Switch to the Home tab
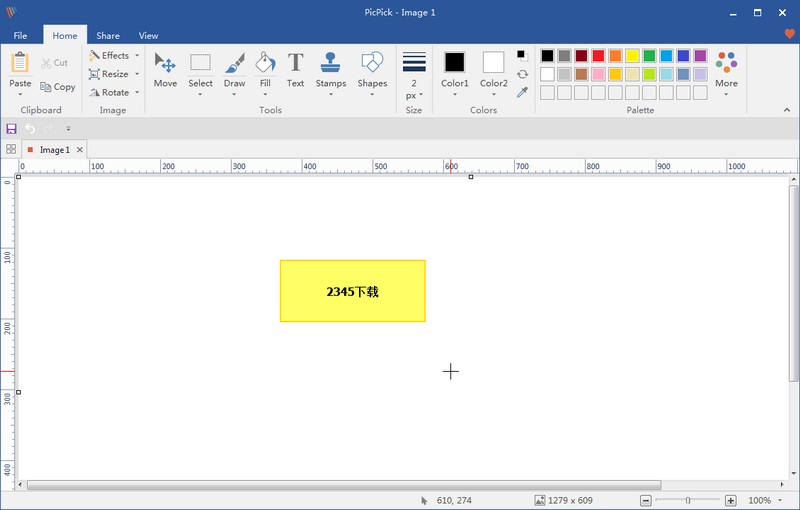800x510 pixels. coord(65,36)
